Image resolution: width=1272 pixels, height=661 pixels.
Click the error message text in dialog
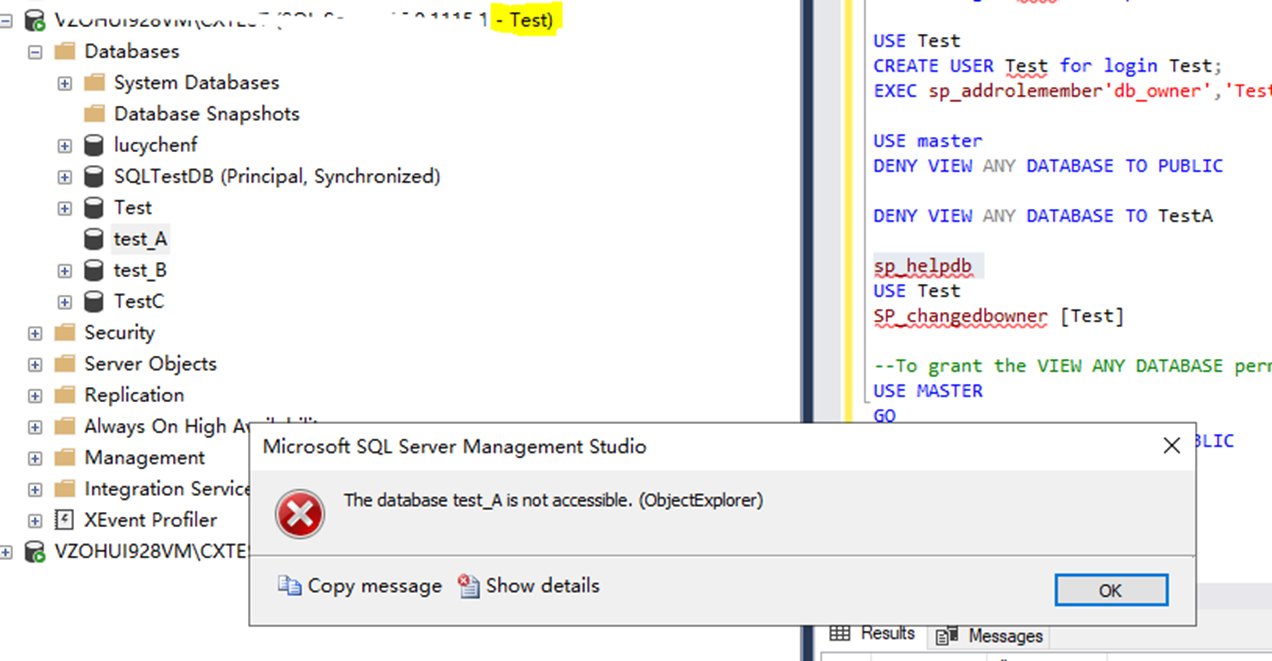[x=553, y=500]
